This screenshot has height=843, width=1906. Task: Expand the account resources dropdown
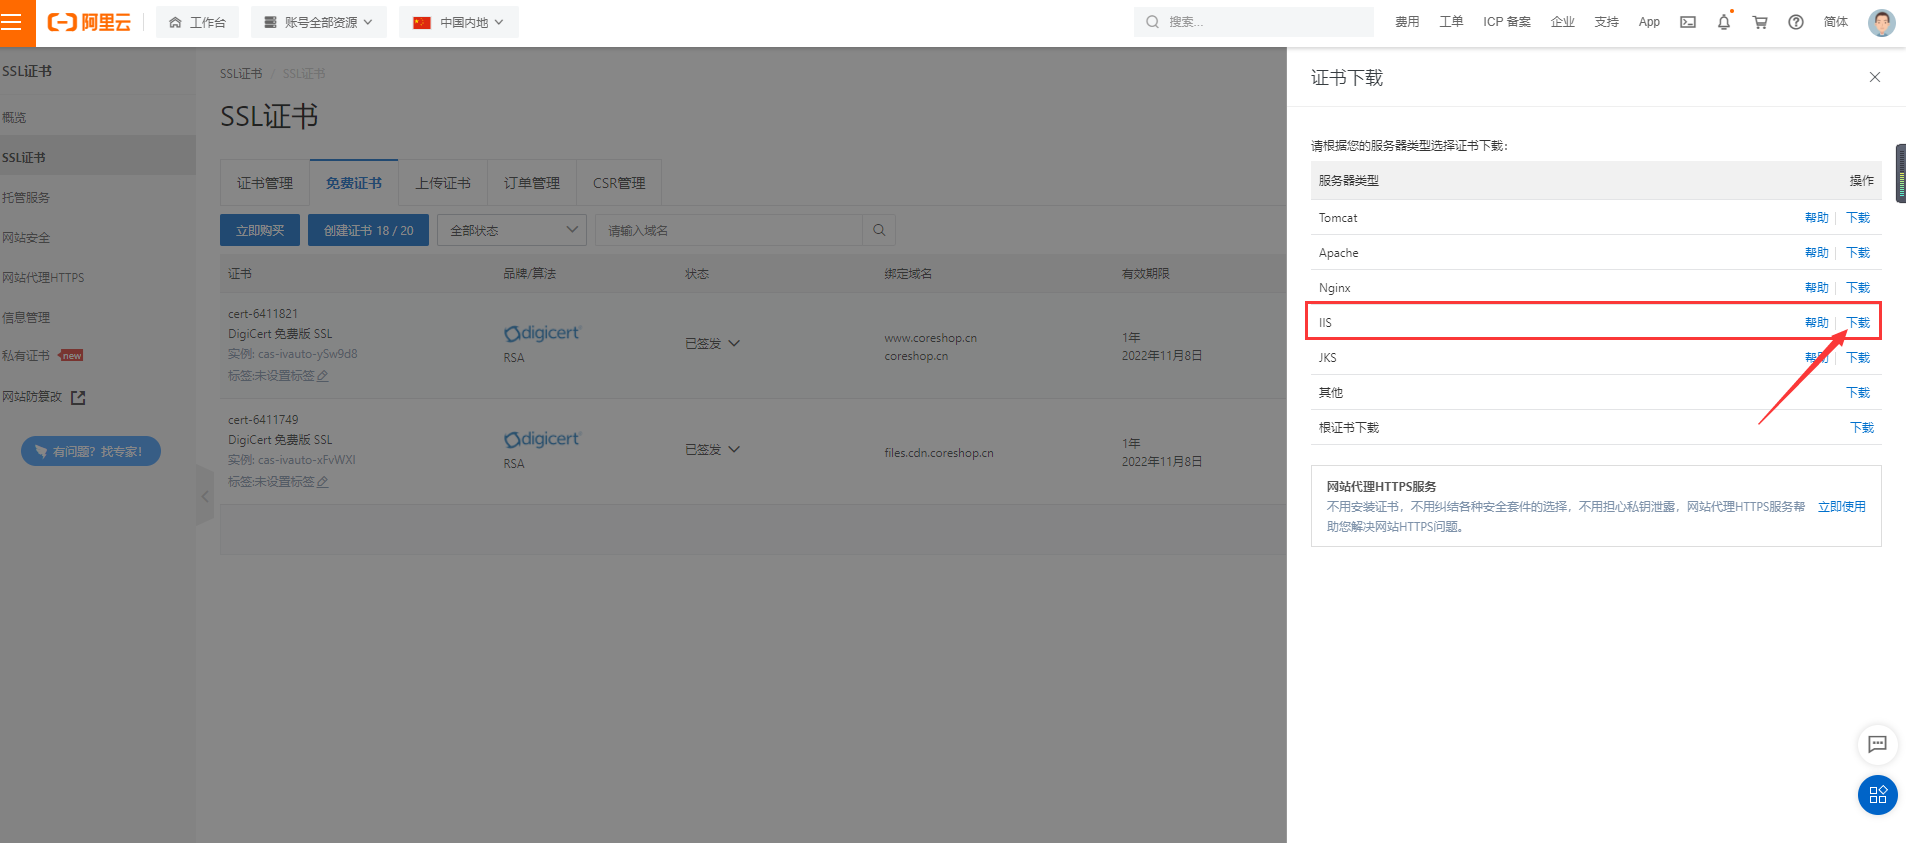coord(319,22)
